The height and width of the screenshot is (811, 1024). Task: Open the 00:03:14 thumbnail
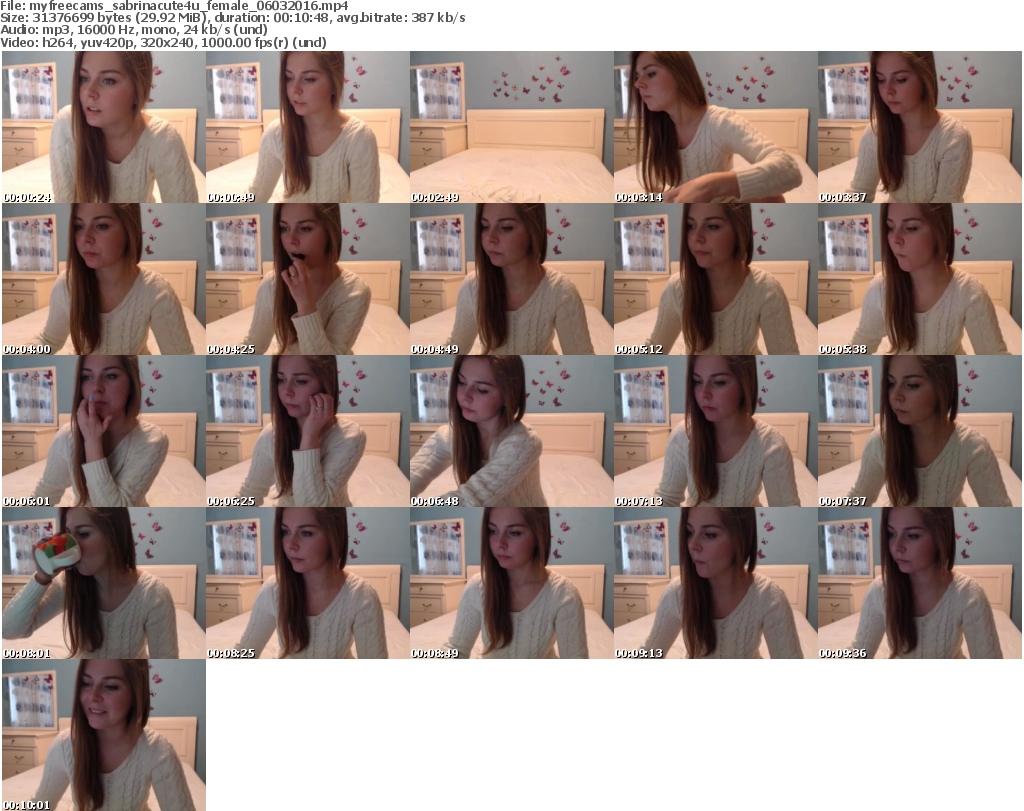715,127
